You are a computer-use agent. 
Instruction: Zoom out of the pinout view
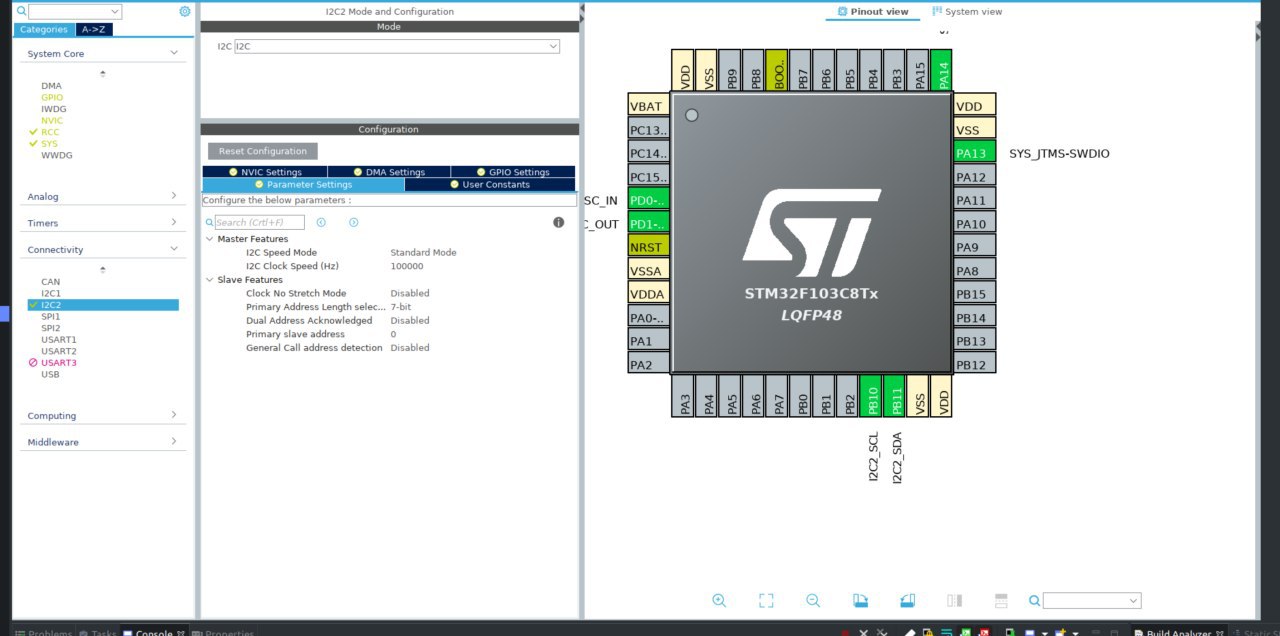pyautogui.click(x=813, y=600)
